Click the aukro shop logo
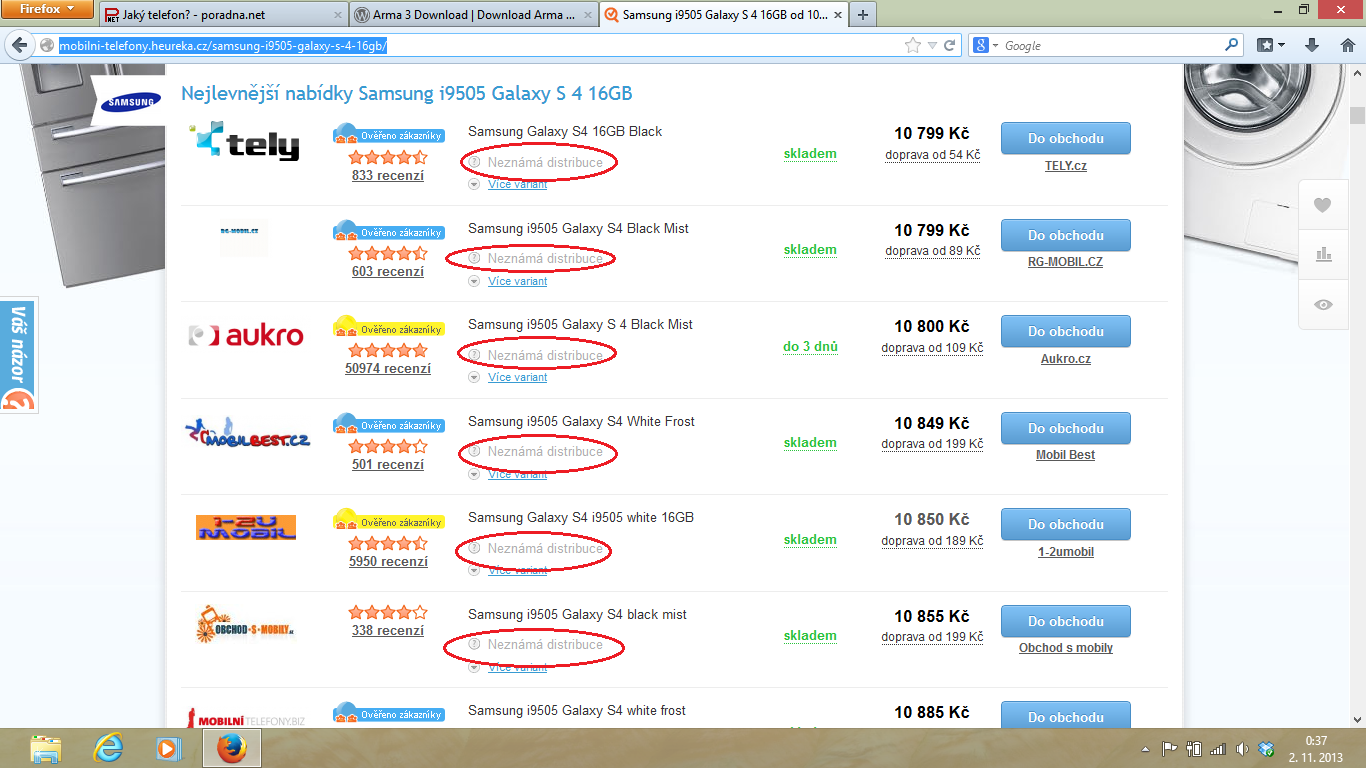 (x=246, y=335)
